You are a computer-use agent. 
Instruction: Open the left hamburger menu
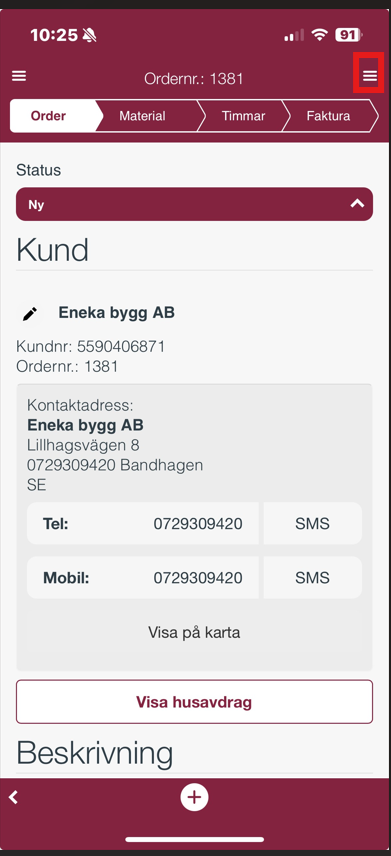point(19,76)
